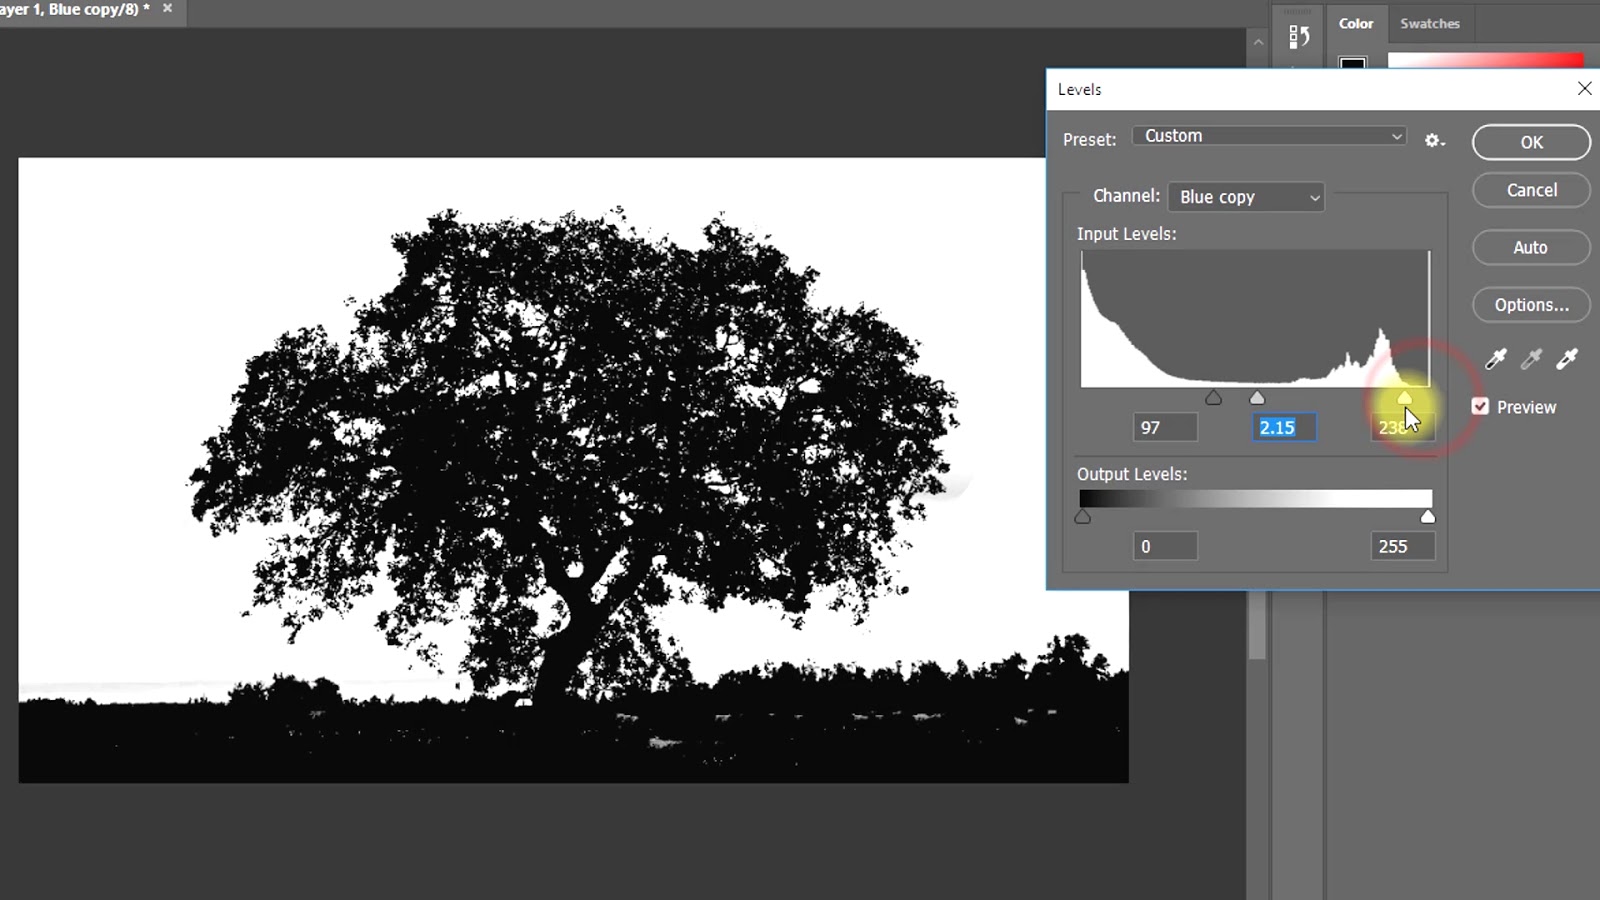Confirm Levels with the OK button
Viewport: 1600px width, 900px height.
click(1530, 142)
